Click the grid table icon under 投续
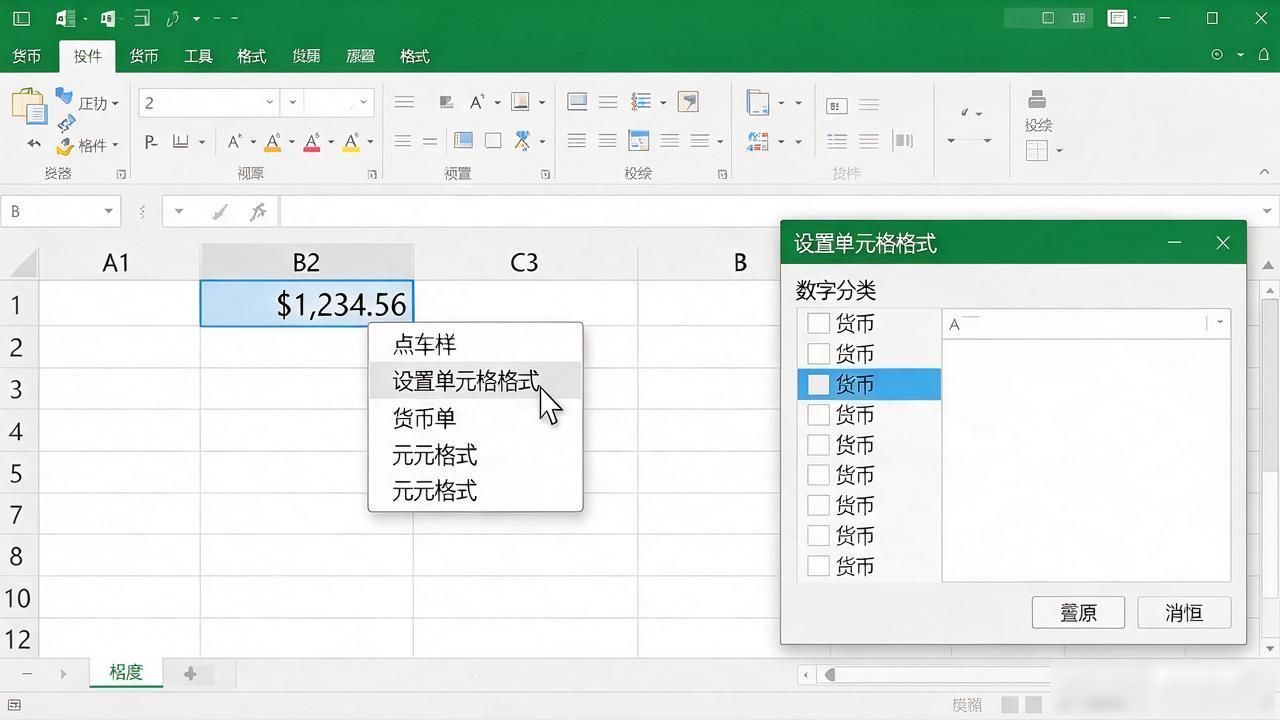Viewport: 1280px width, 720px height. pos(1037,150)
